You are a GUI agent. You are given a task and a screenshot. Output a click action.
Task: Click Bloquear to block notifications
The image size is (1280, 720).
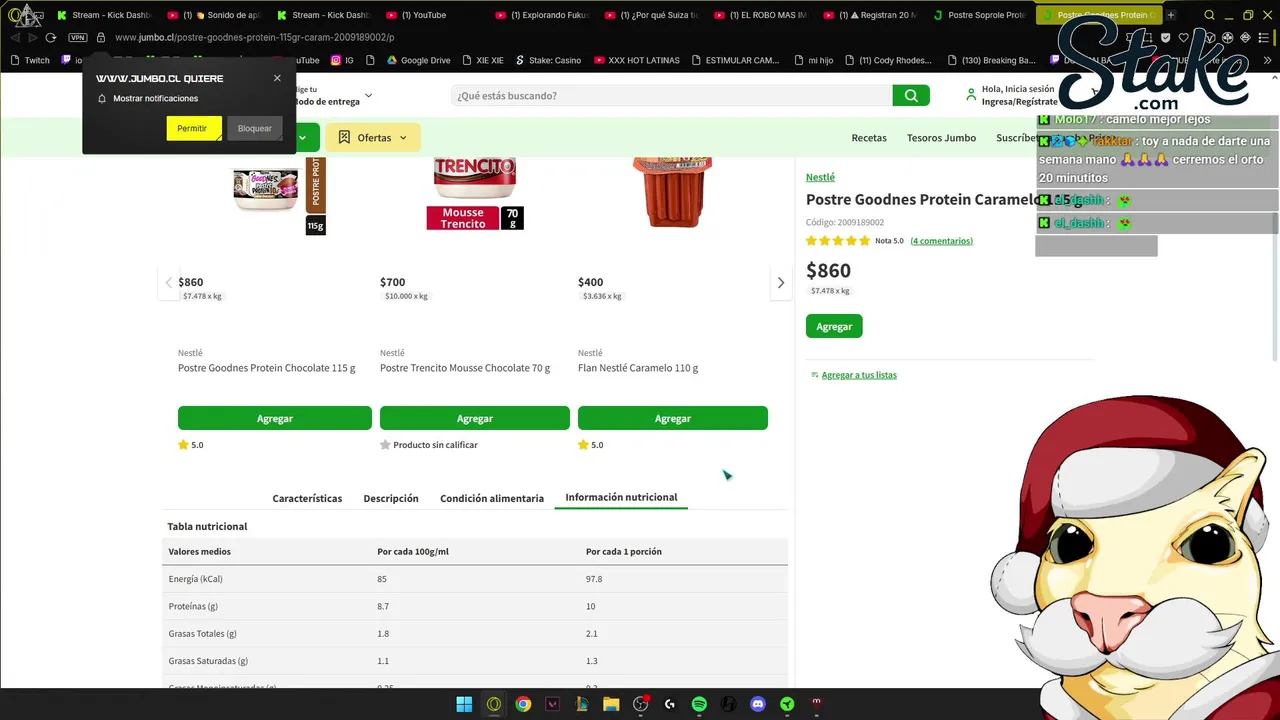(255, 128)
